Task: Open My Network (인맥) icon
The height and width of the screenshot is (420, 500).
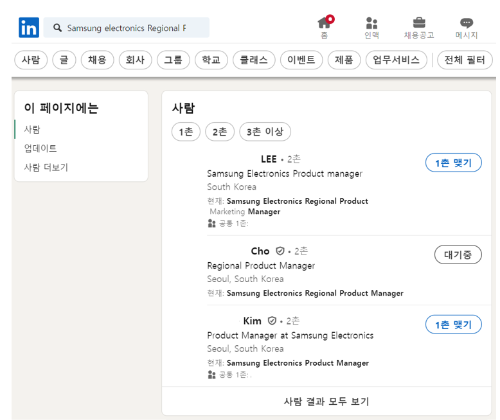Action: (372, 23)
